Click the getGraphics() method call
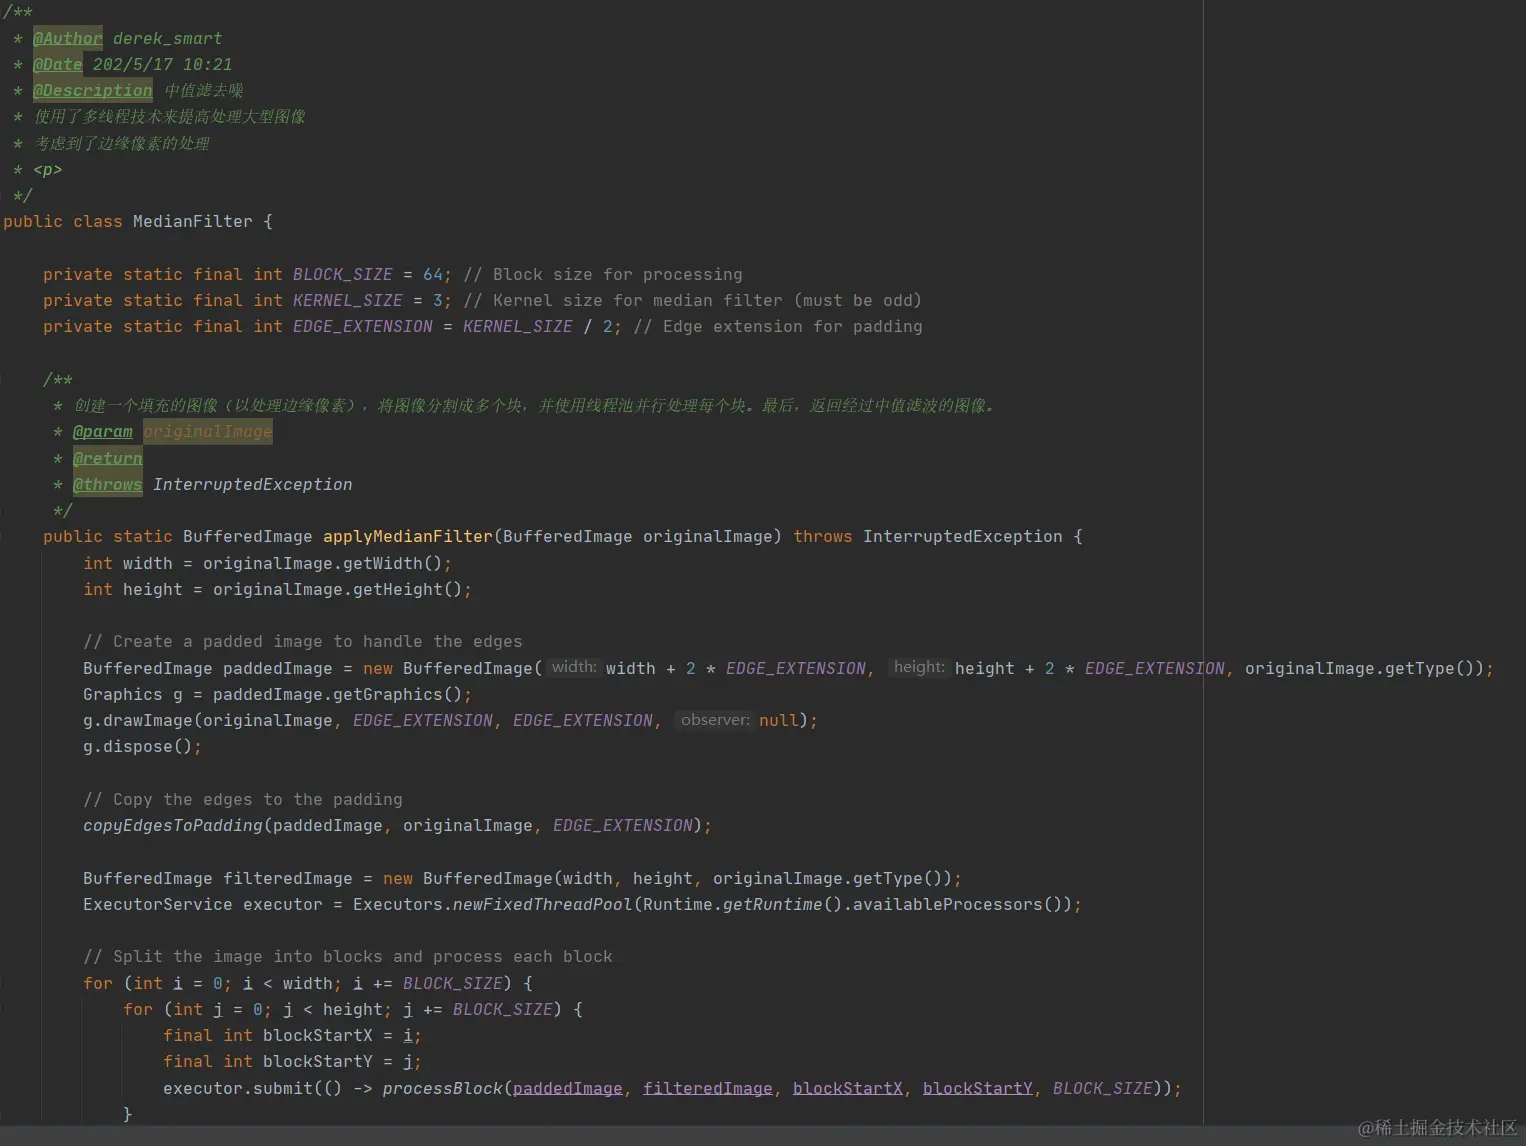 [398, 694]
